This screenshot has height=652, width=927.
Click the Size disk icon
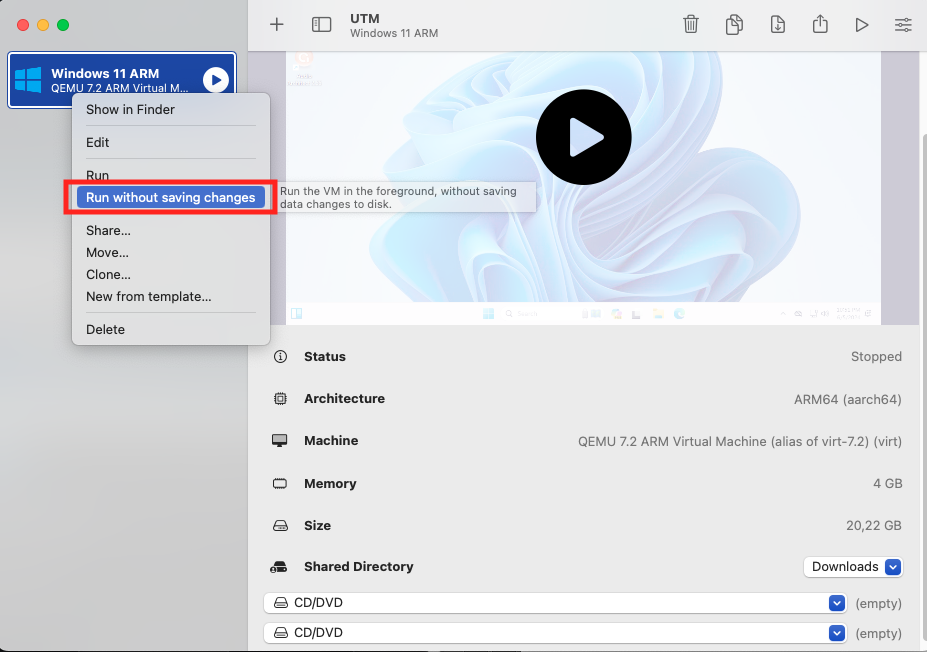coord(280,526)
